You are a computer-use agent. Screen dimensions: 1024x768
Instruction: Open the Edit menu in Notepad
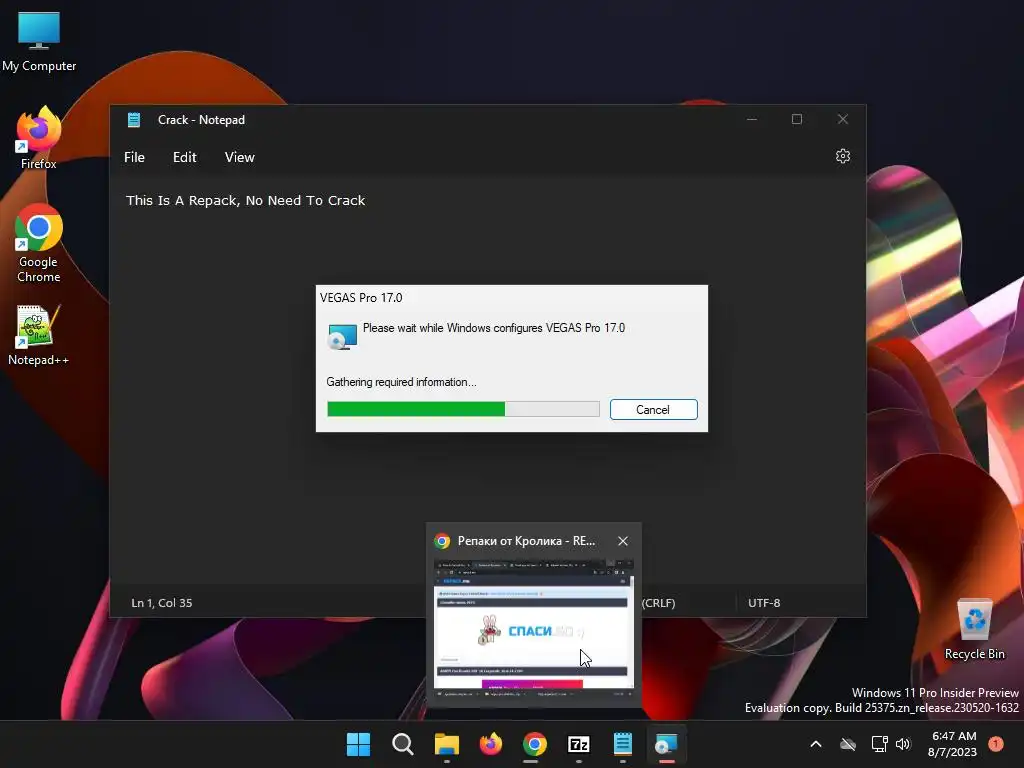click(185, 157)
